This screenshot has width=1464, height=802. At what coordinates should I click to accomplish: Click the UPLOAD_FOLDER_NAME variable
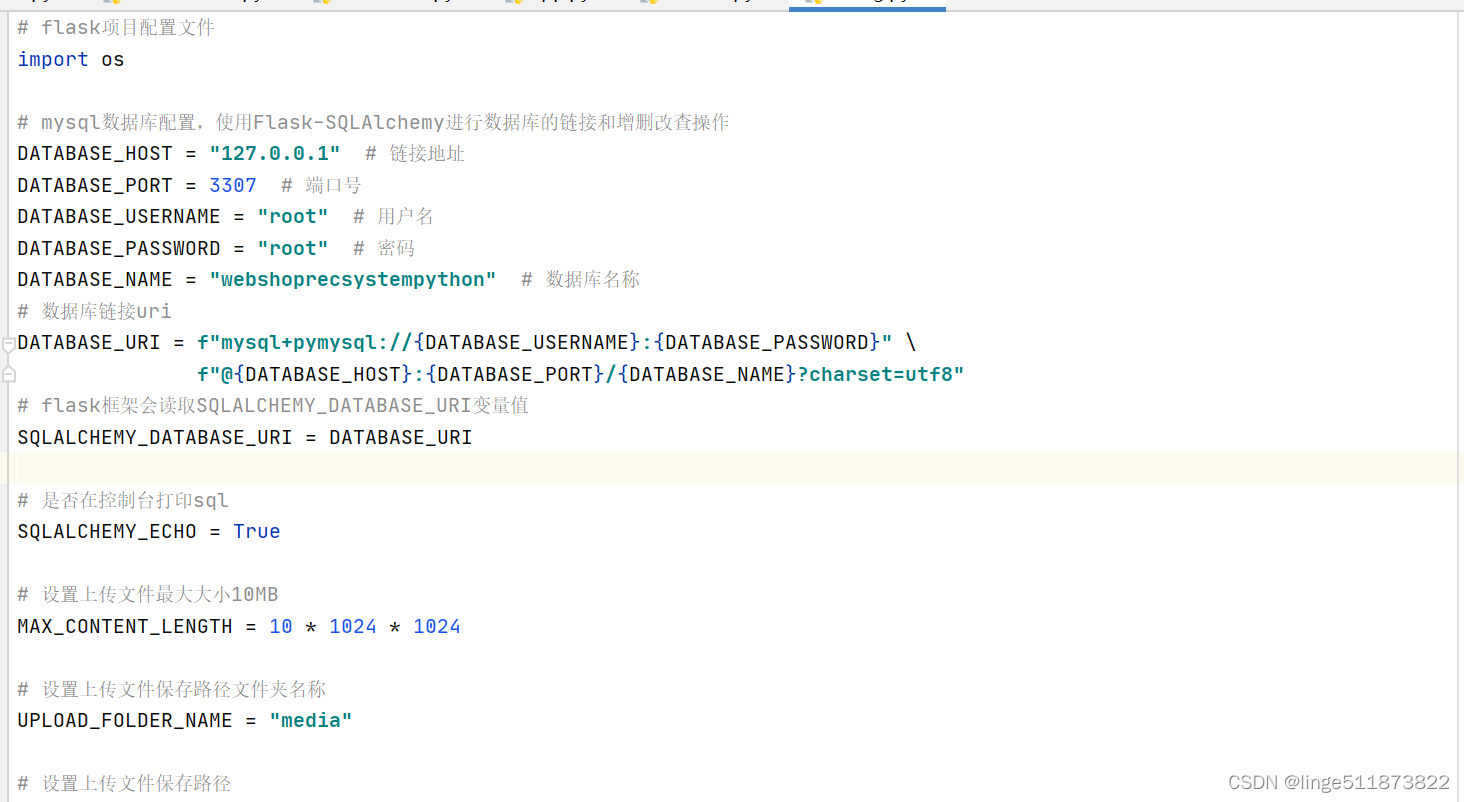coord(125,720)
